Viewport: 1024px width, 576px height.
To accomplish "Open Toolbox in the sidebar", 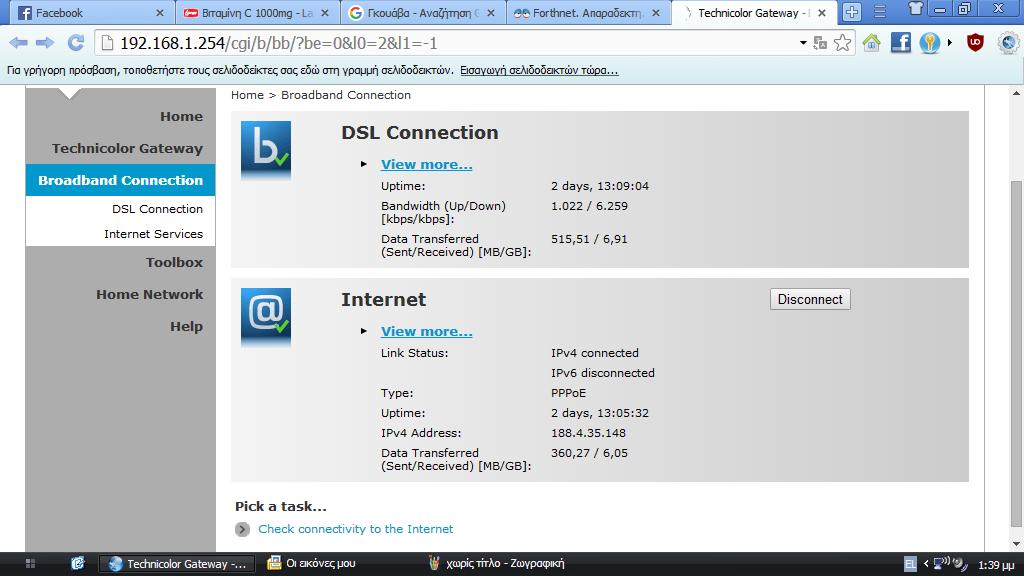I will click(x=174, y=262).
